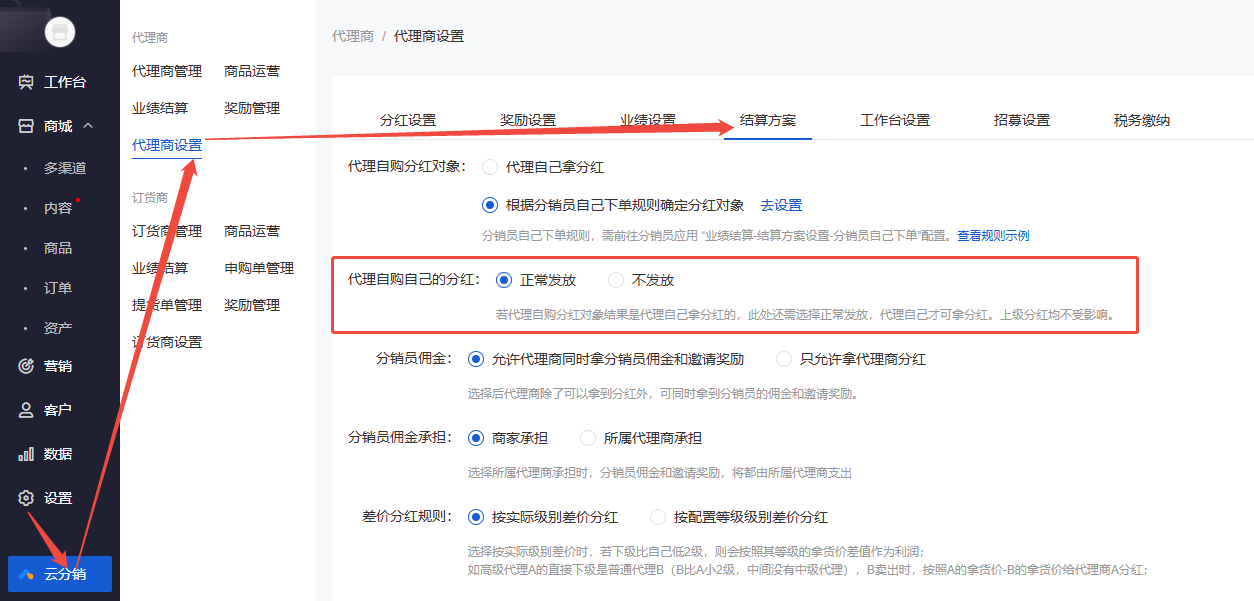Image resolution: width=1254 pixels, height=601 pixels.
Task: Open 工作台 workbench icon in sidebar
Action: pyautogui.click(x=26, y=82)
